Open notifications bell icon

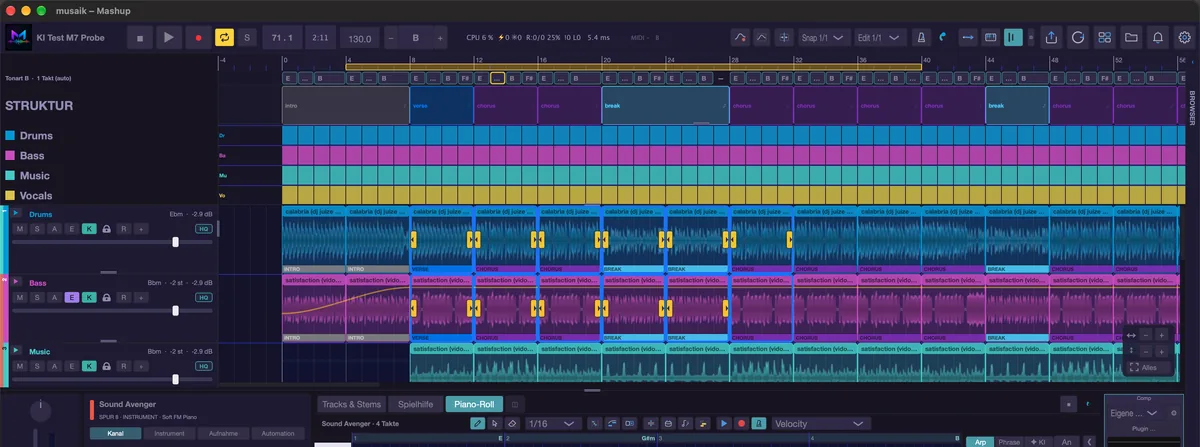click(x=1158, y=38)
